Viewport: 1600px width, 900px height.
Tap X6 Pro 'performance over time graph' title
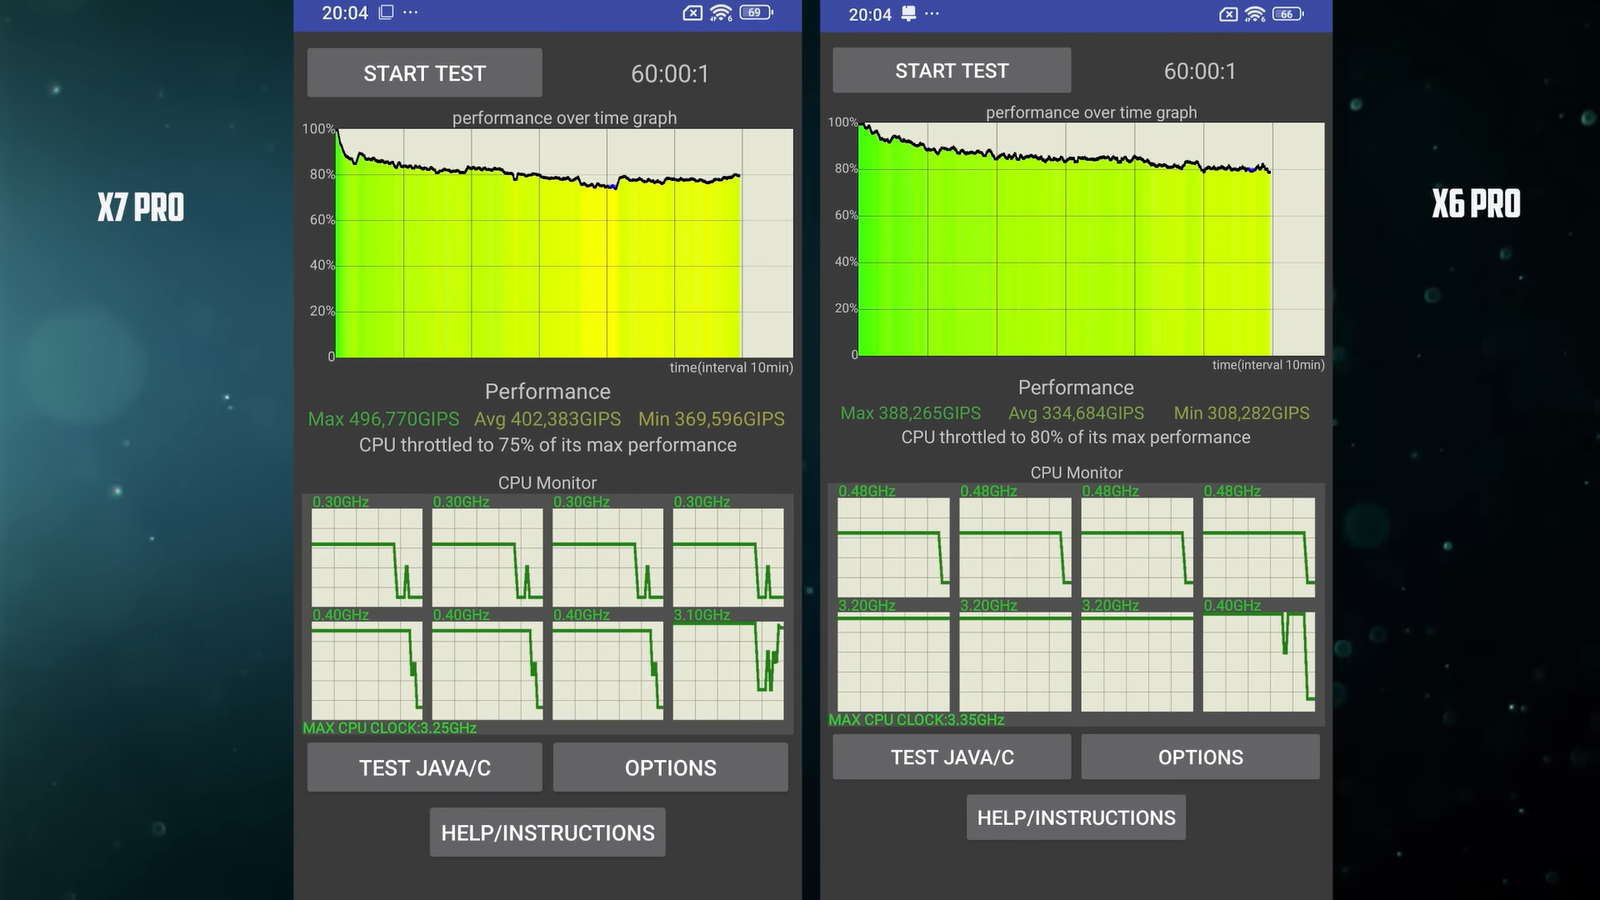[x=1091, y=112]
